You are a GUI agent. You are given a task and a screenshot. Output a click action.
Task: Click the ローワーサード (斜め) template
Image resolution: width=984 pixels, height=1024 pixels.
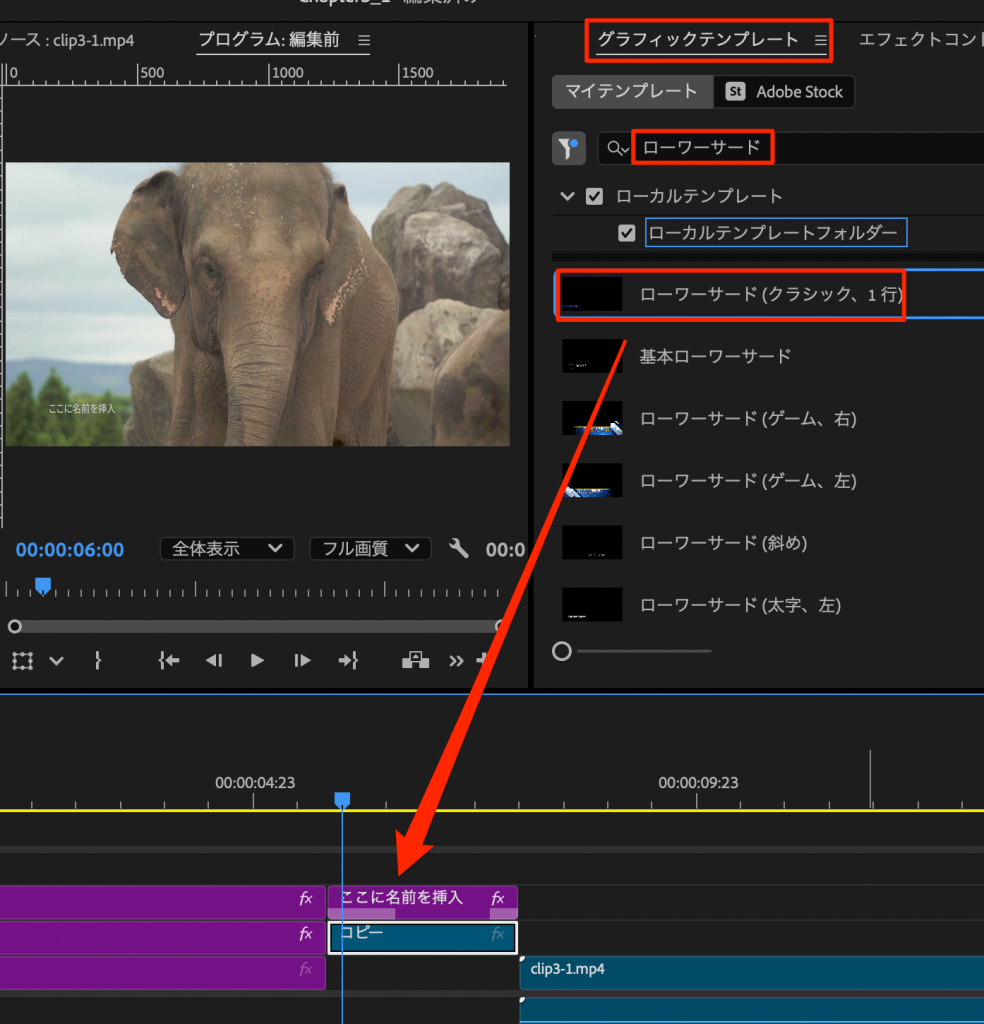tap(723, 543)
